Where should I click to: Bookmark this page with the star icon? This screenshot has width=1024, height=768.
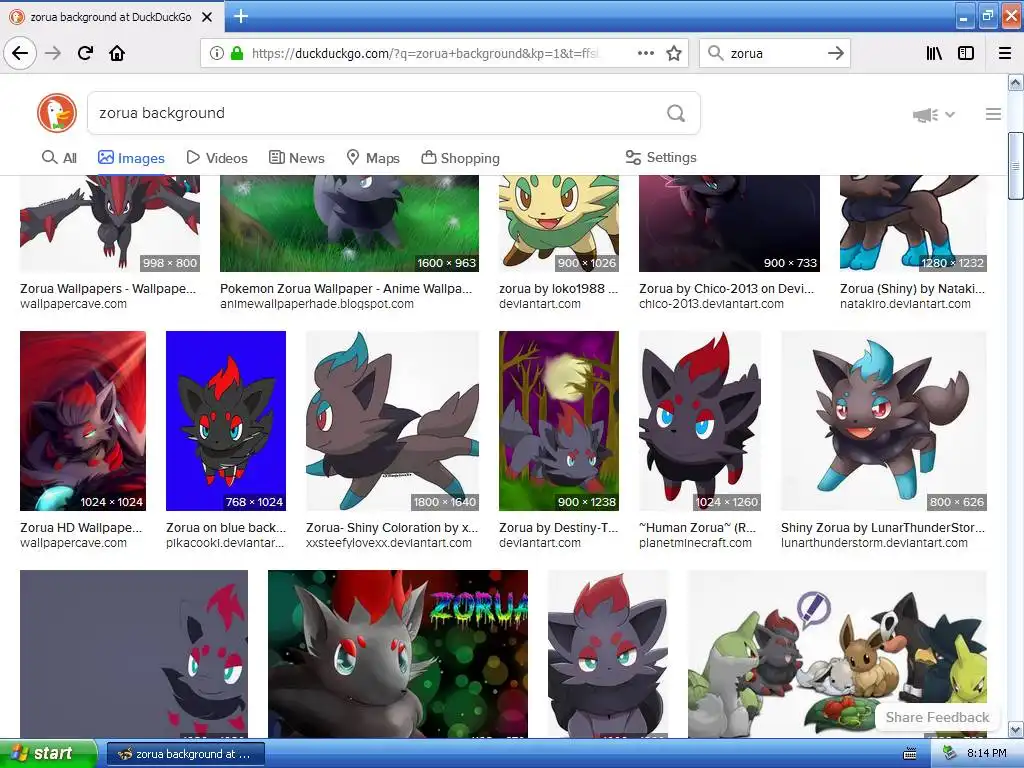674,53
